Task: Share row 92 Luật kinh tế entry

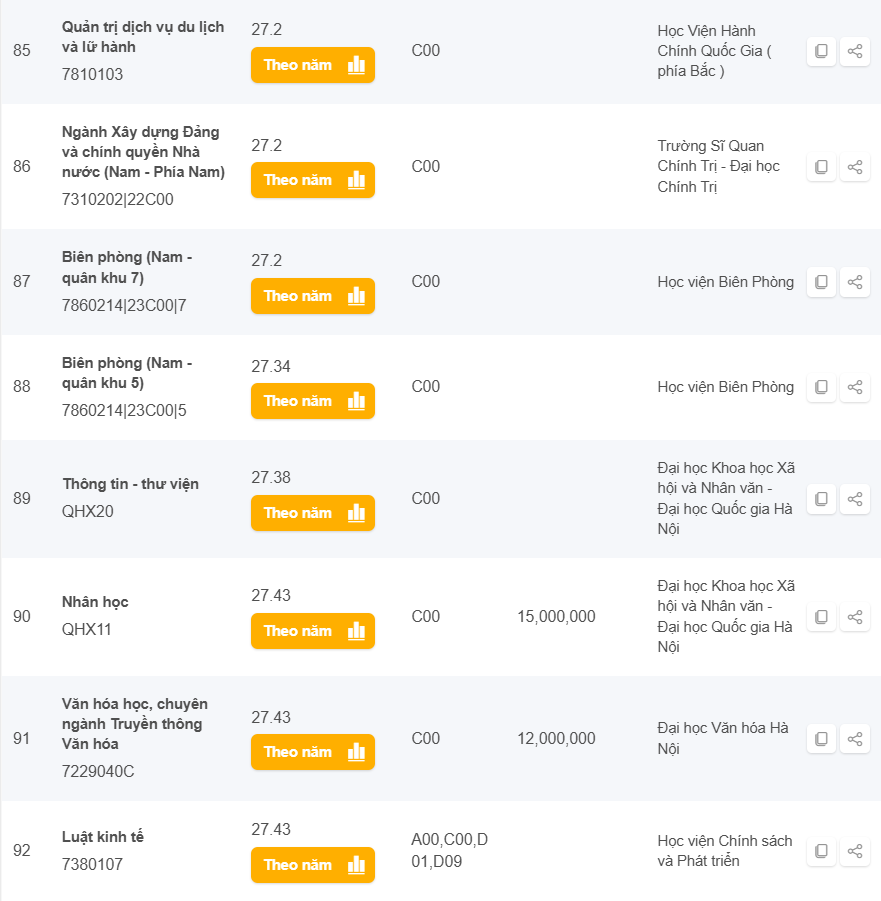Action: pos(855,851)
